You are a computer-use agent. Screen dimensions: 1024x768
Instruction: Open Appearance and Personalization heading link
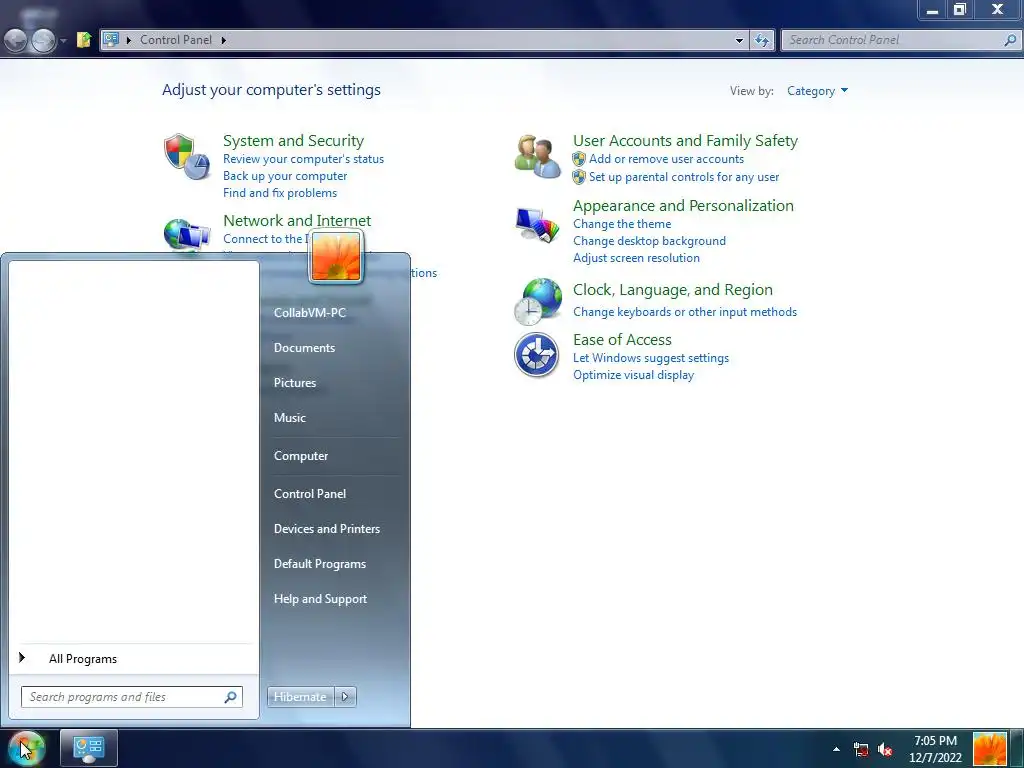(683, 206)
